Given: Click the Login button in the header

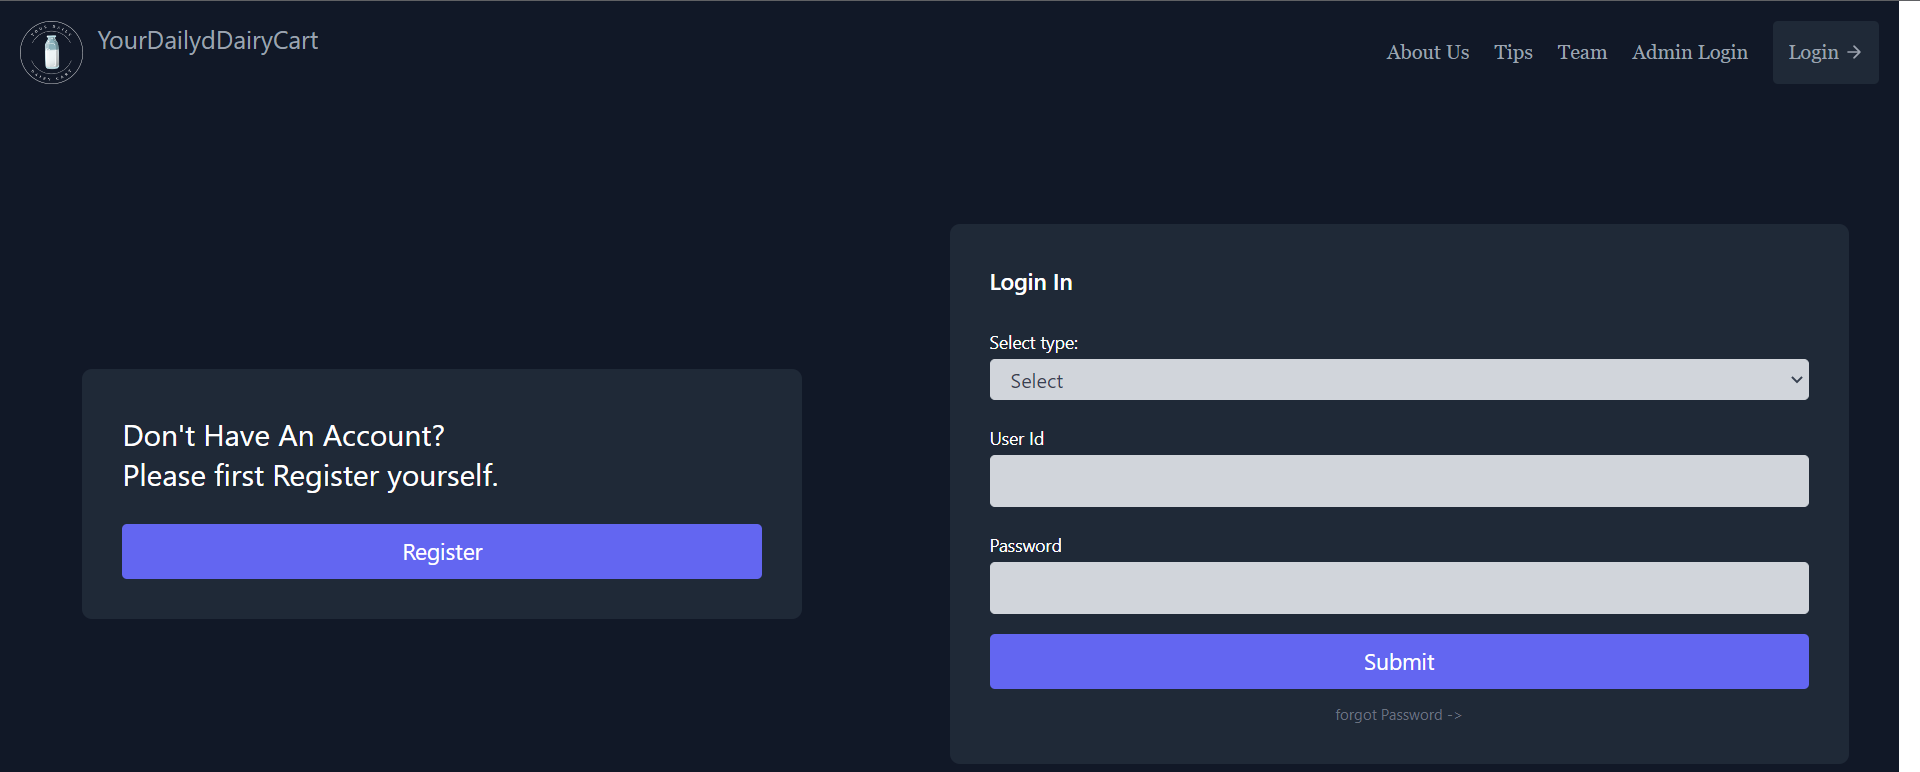Looking at the screenshot, I should tap(1824, 52).
